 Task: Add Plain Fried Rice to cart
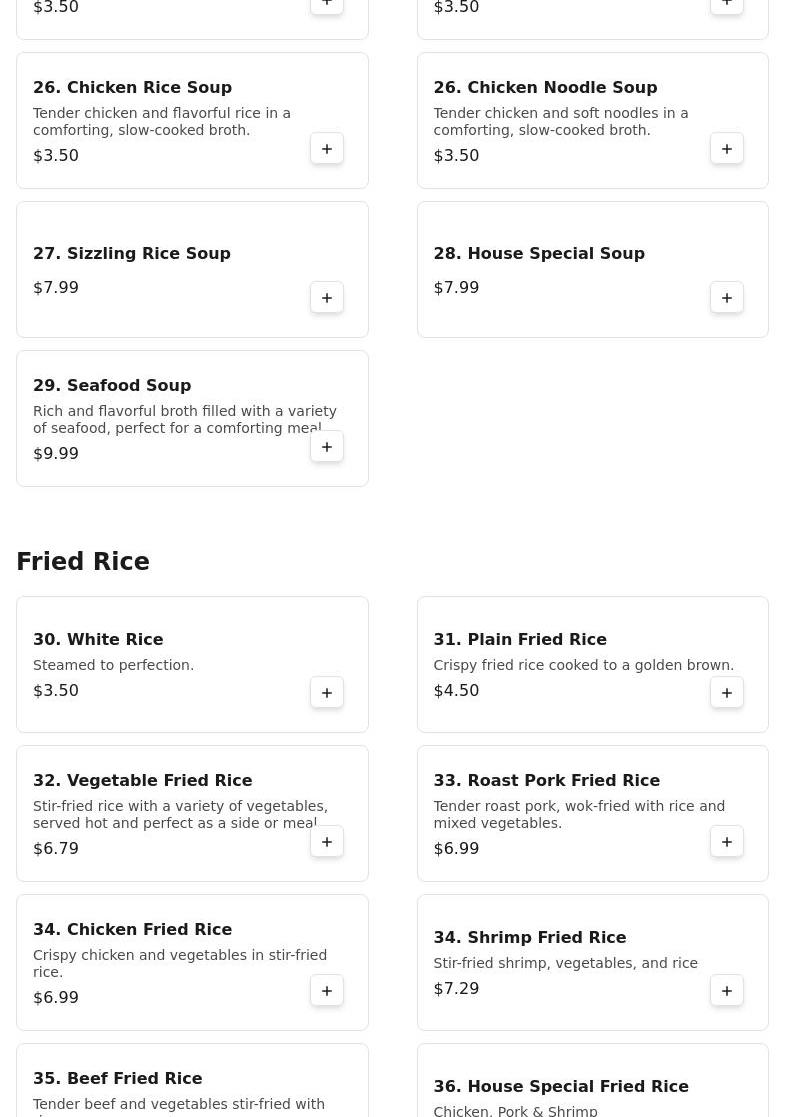(727, 692)
